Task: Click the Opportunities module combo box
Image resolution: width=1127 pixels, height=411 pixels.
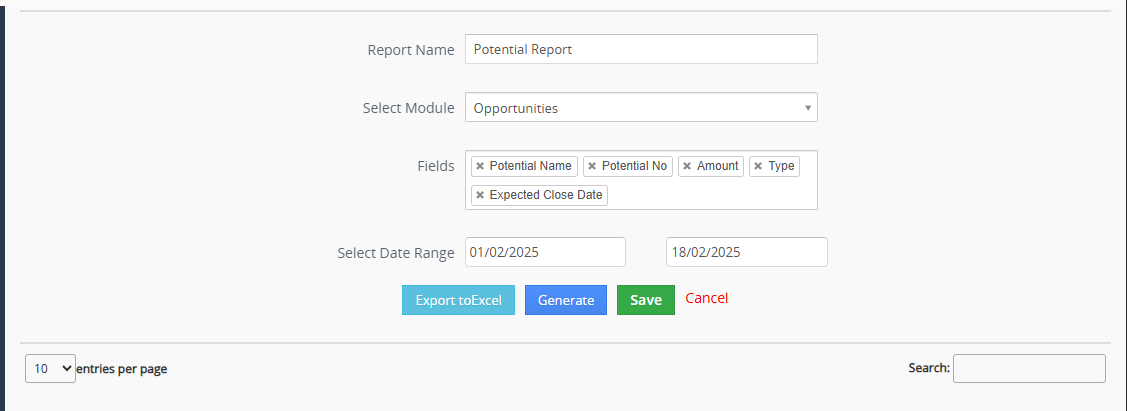Action: [x=630, y=108]
